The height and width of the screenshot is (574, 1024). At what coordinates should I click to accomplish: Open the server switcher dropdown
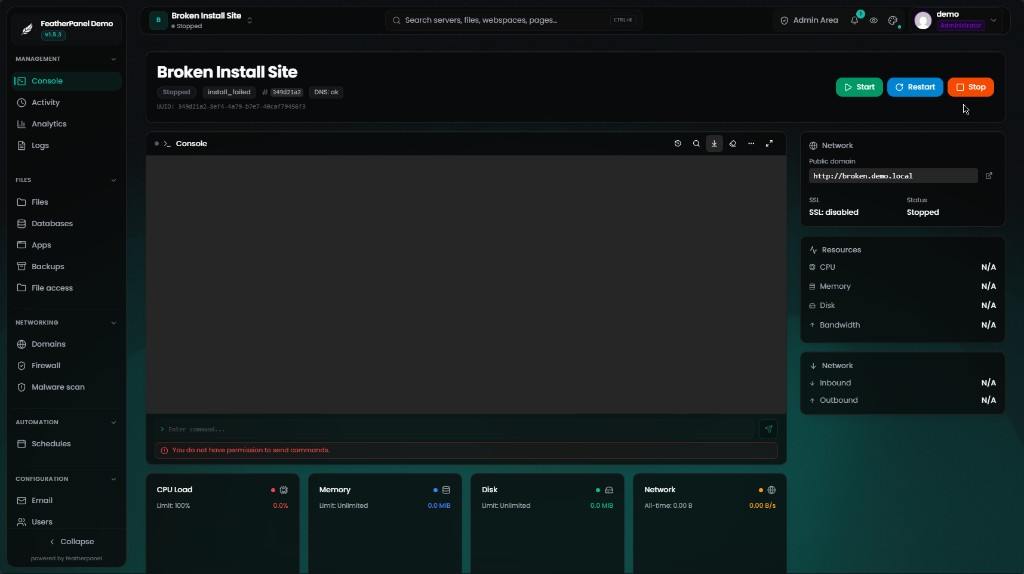point(202,20)
